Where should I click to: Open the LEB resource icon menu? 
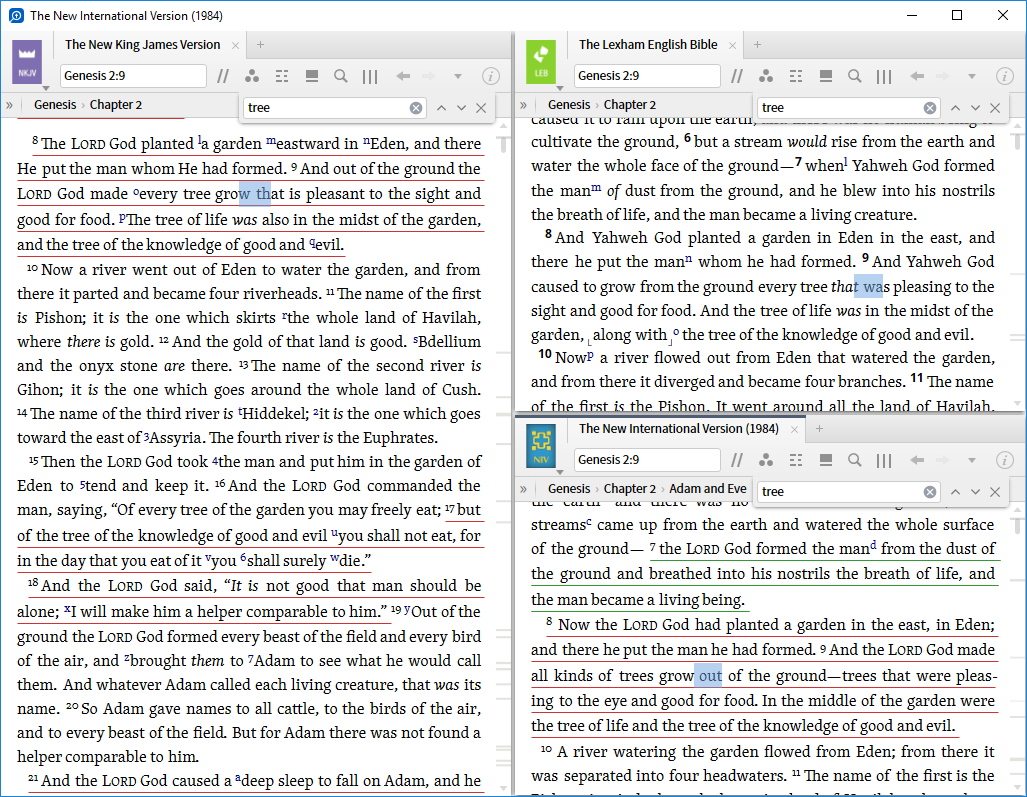(541, 62)
